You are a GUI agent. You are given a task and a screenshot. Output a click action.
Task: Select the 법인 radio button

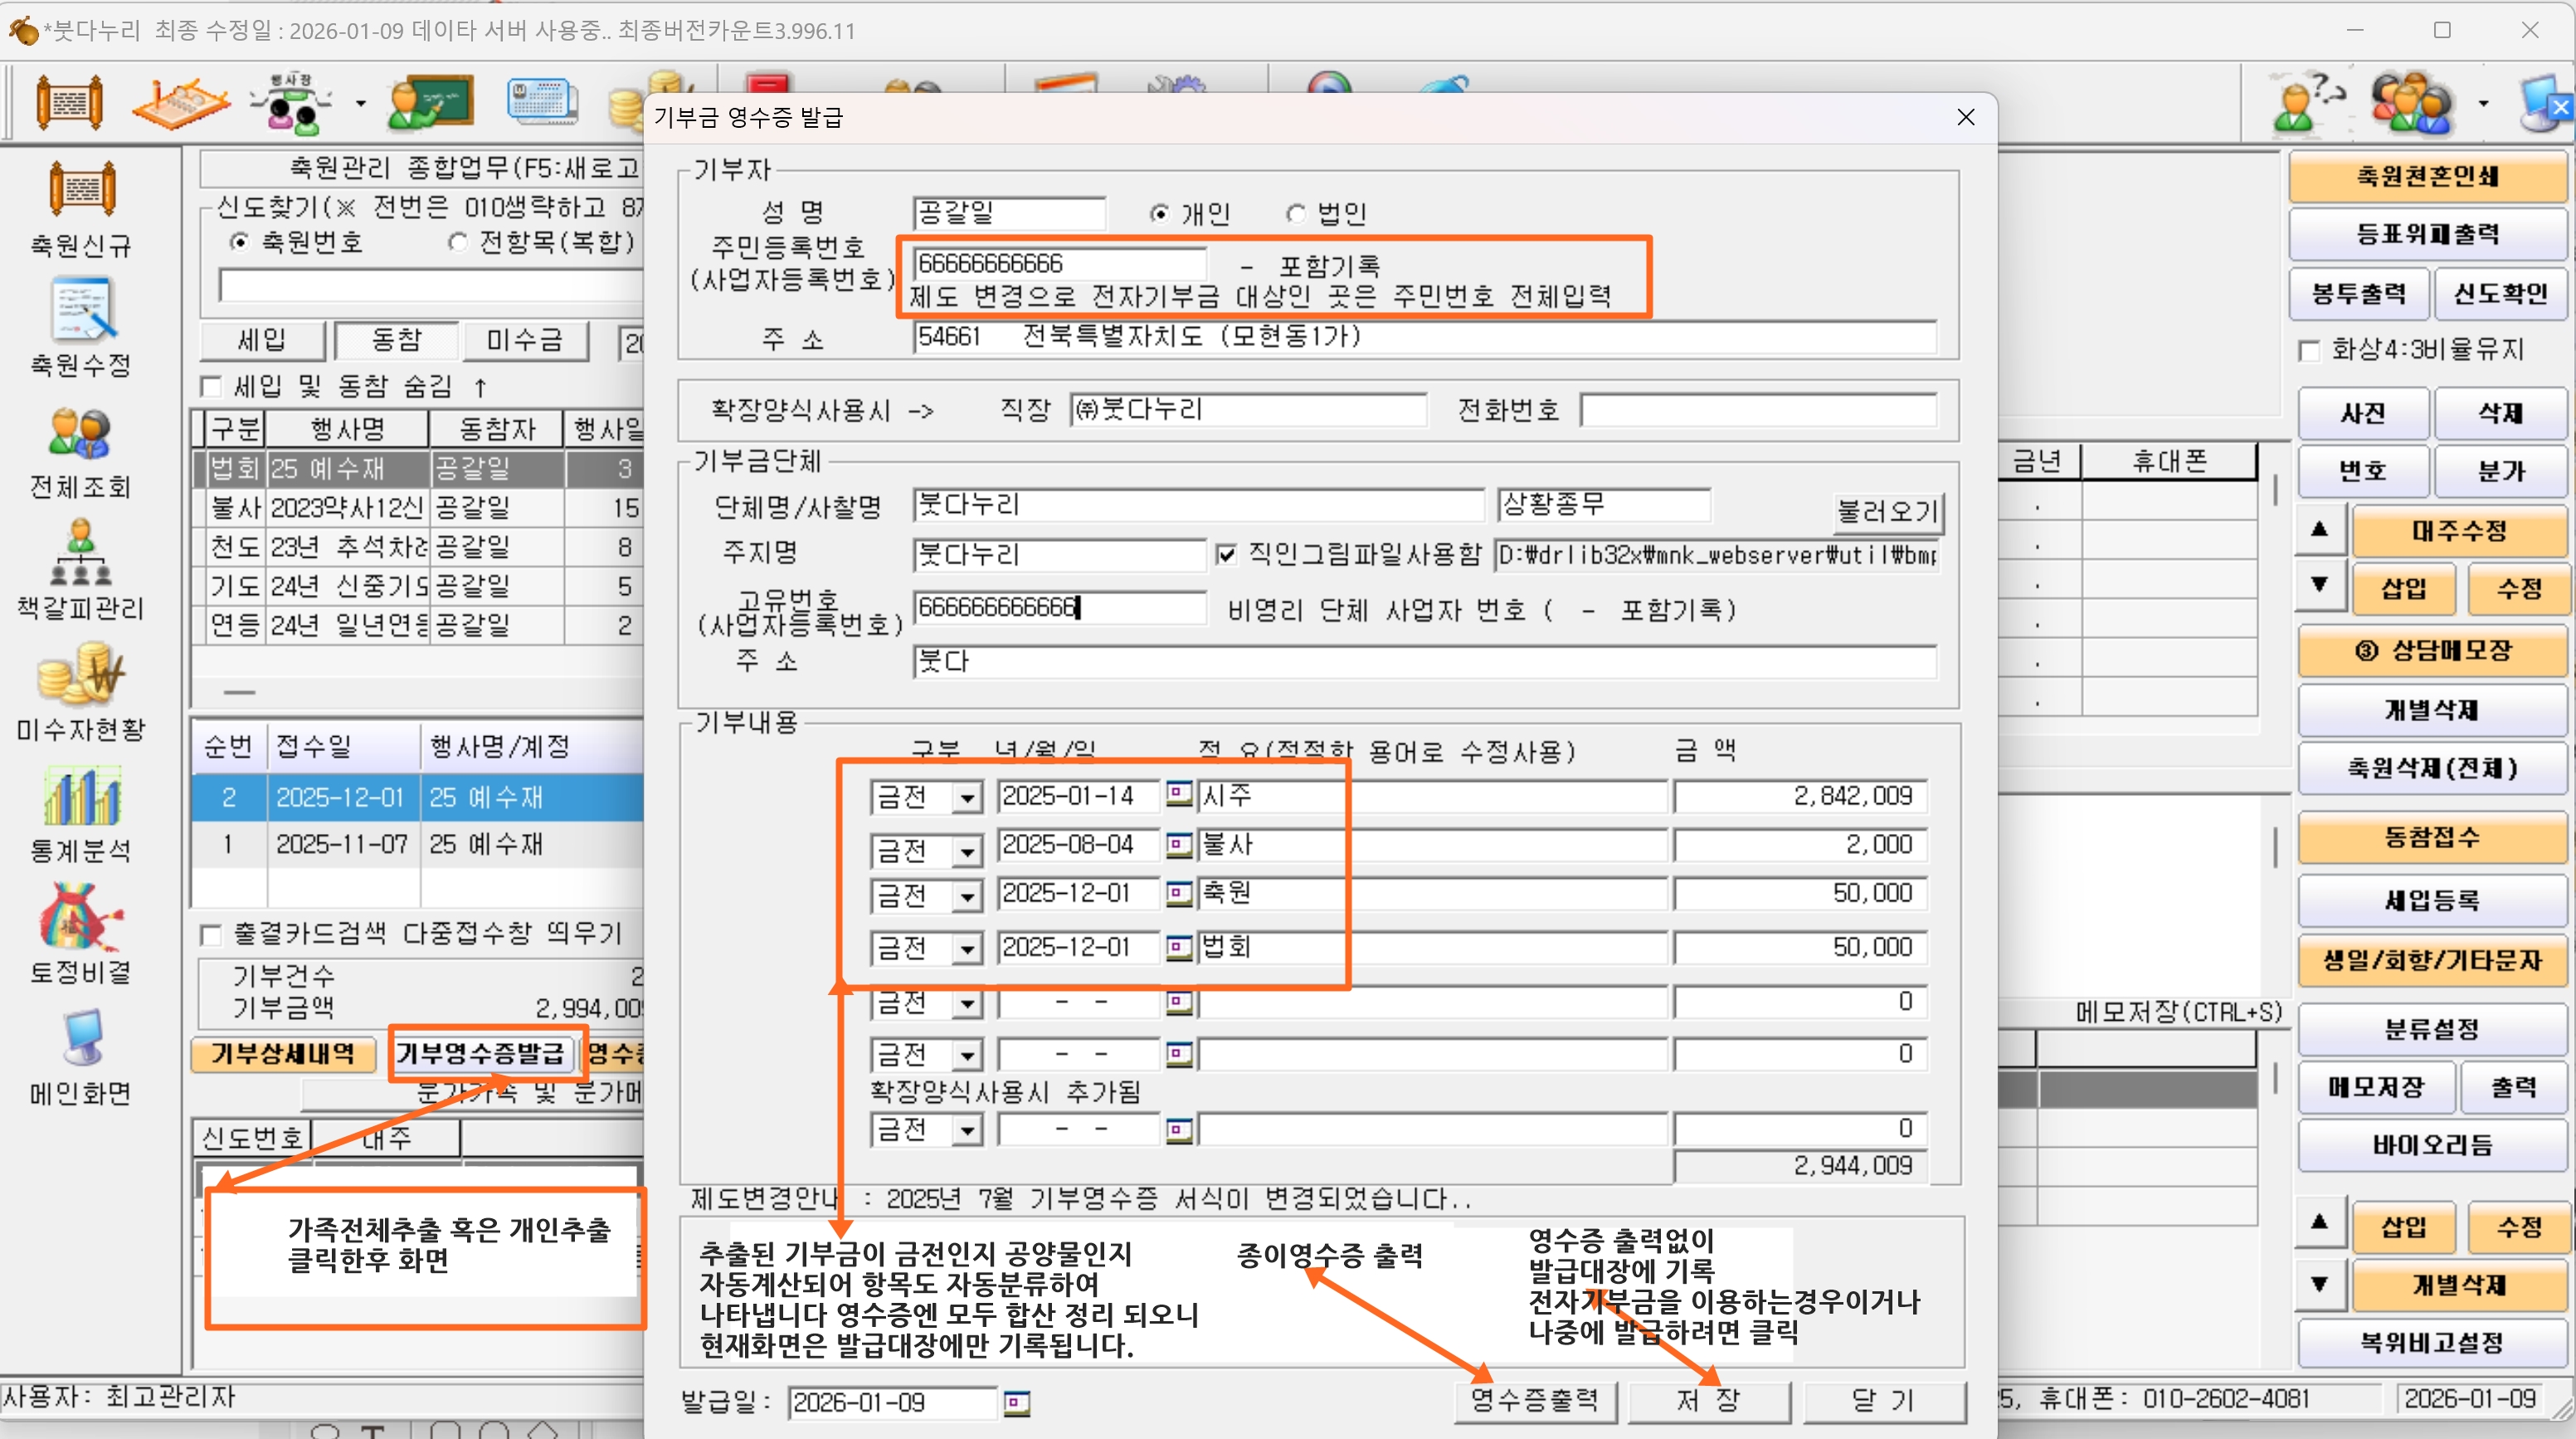click(1297, 214)
